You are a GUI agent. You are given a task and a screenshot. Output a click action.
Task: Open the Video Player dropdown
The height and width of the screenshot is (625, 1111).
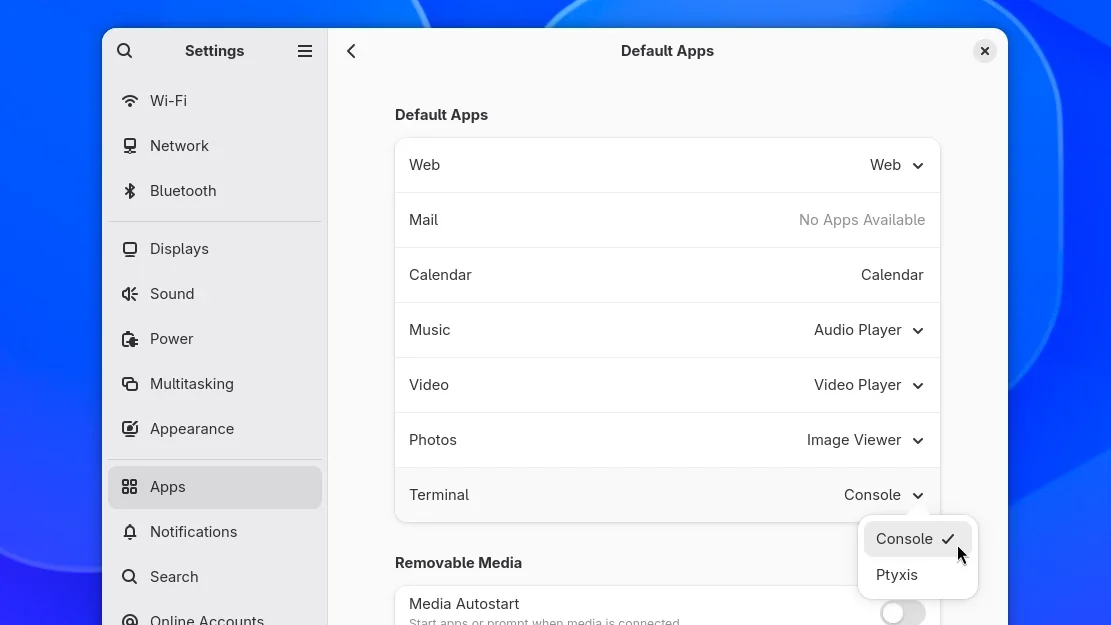[869, 385]
